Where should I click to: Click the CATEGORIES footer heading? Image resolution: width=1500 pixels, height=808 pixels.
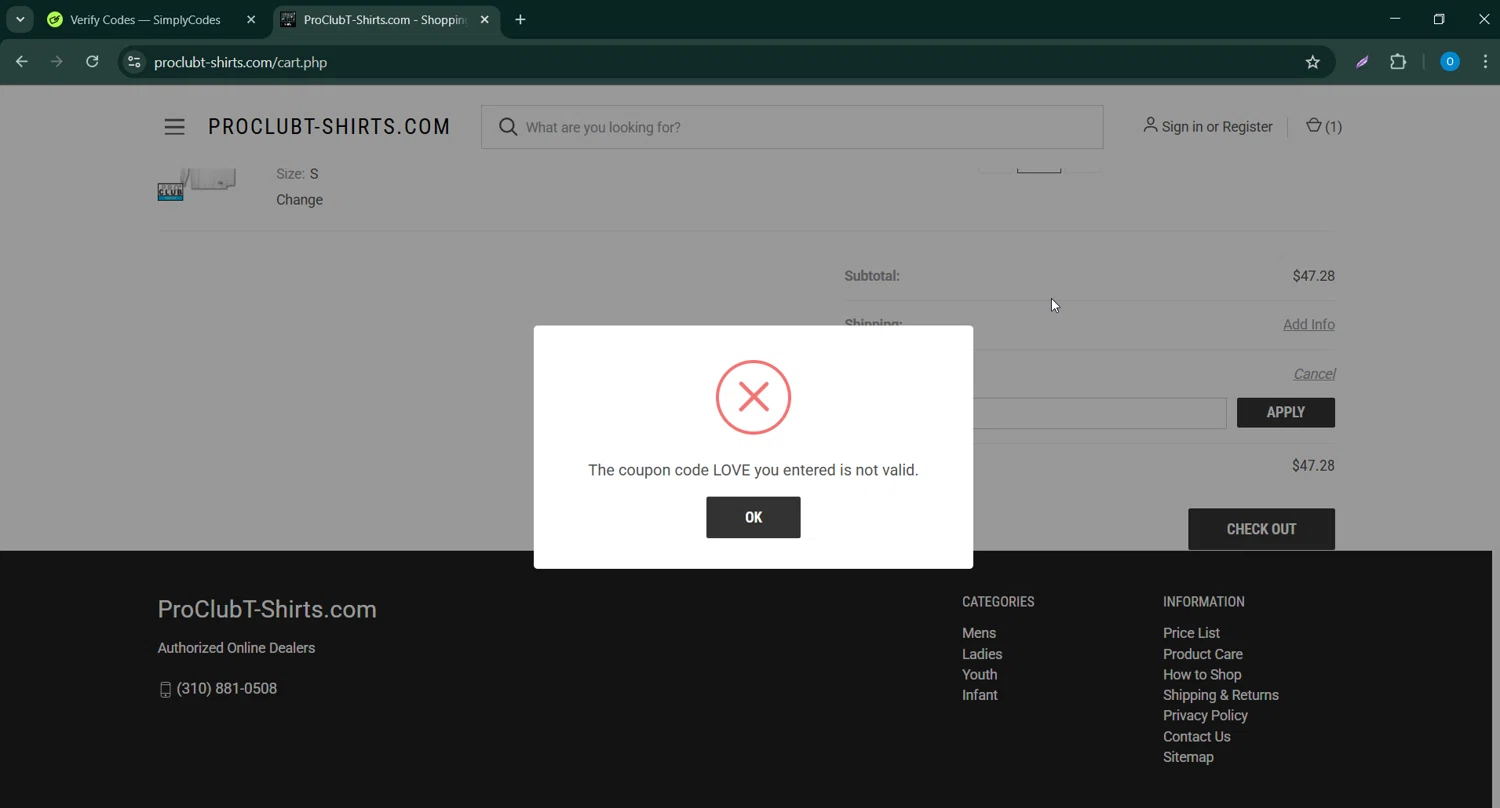tap(998, 602)
